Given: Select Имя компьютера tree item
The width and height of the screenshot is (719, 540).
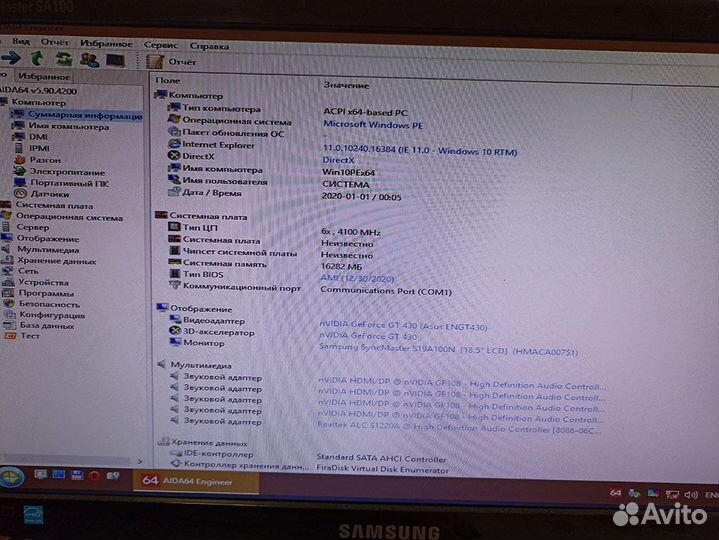Looking at the screenshot, I should pos(69,126).
